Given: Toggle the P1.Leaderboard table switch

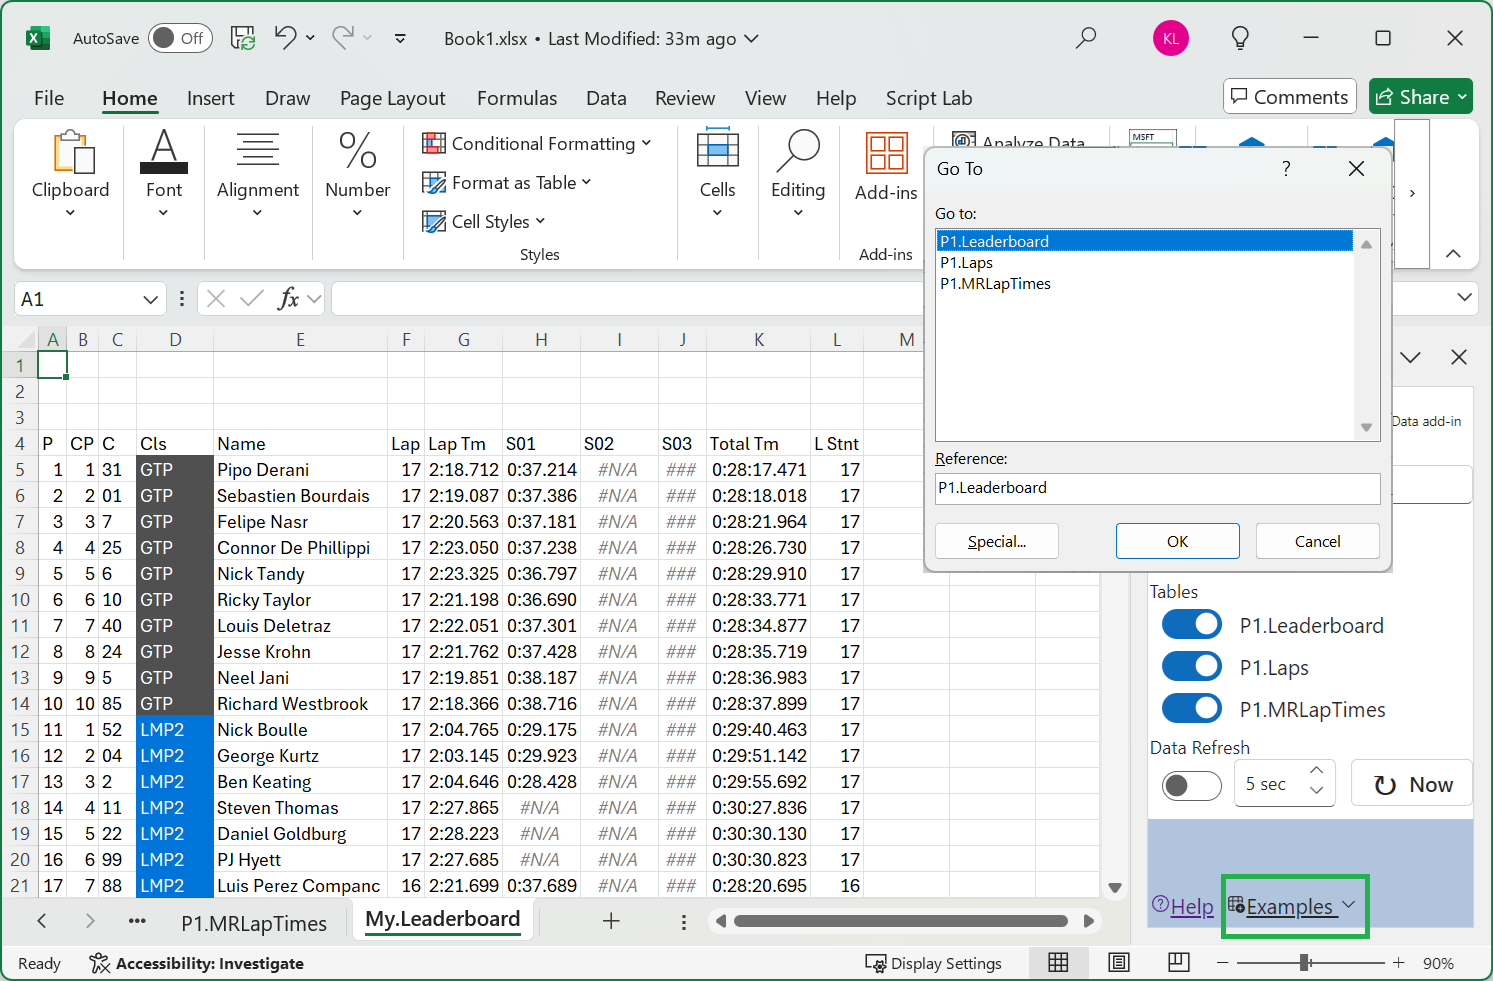Looking at the screenshot, I should pyautogui.click(x=1191, y=625).
